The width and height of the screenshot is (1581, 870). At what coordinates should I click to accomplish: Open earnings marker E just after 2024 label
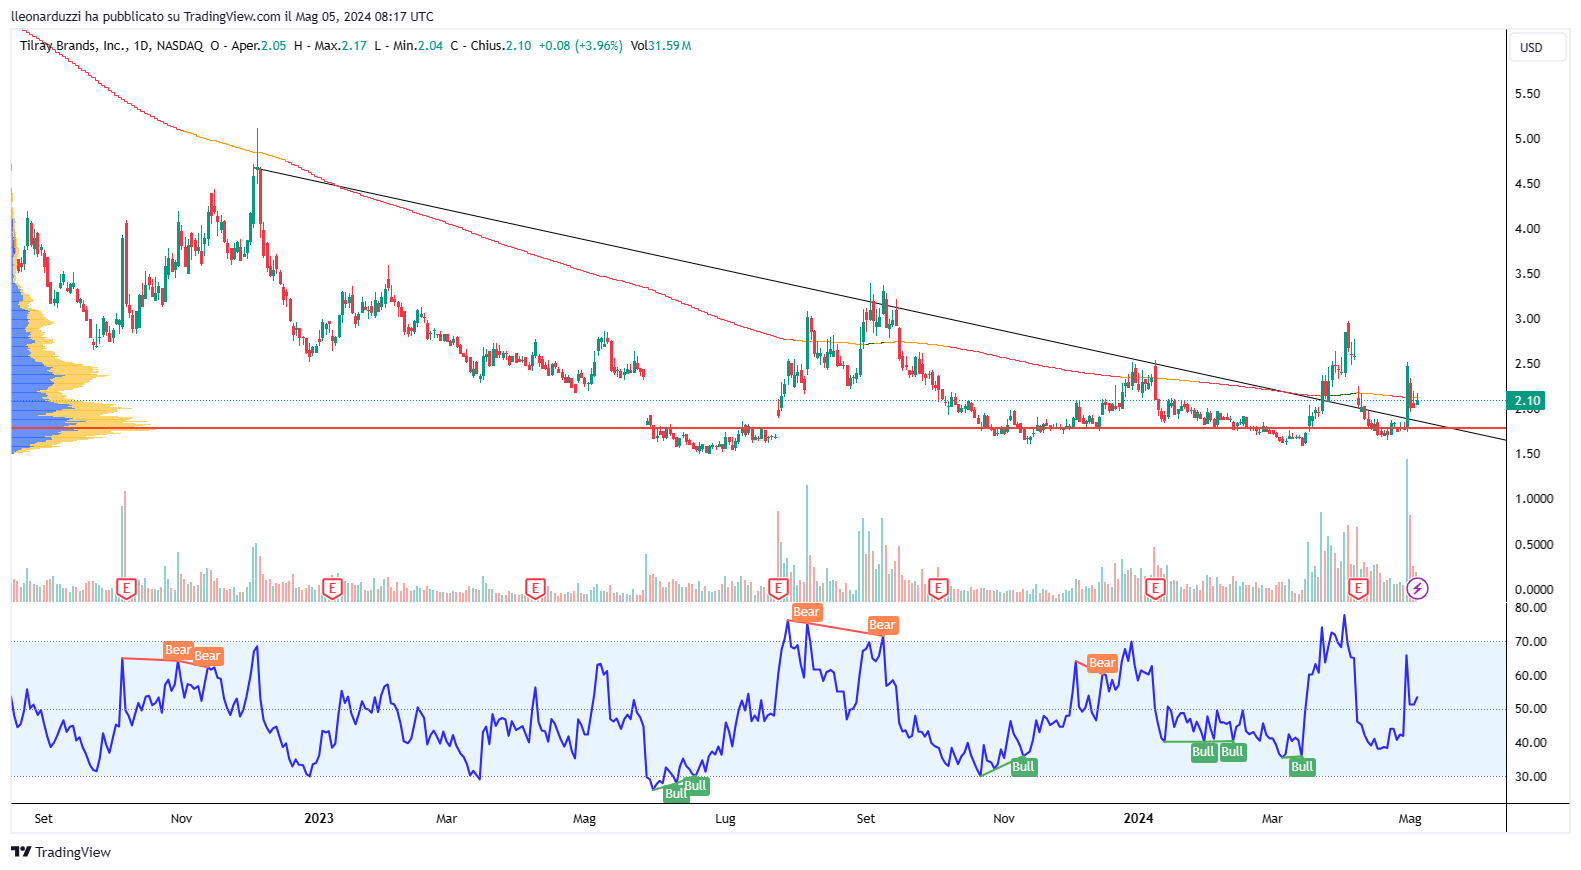pos(1155,588)
